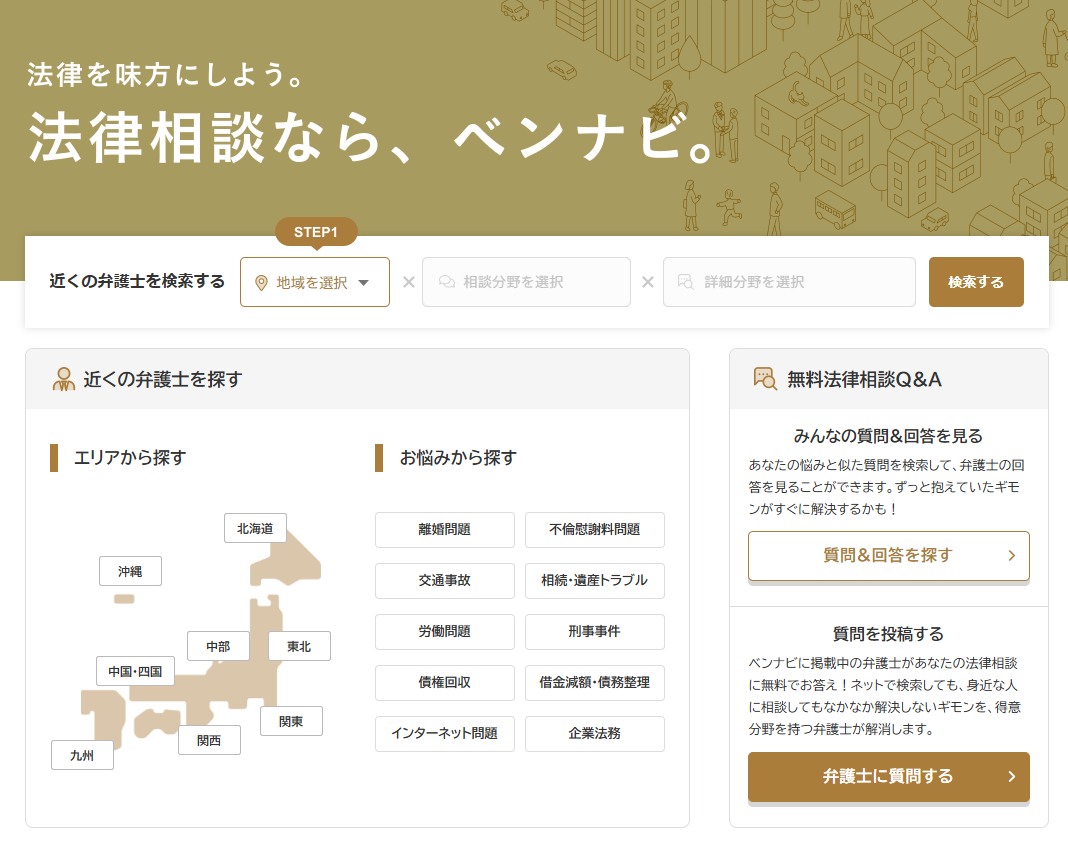
Task: Select 中部 region on the map
Action: (218, 646)
